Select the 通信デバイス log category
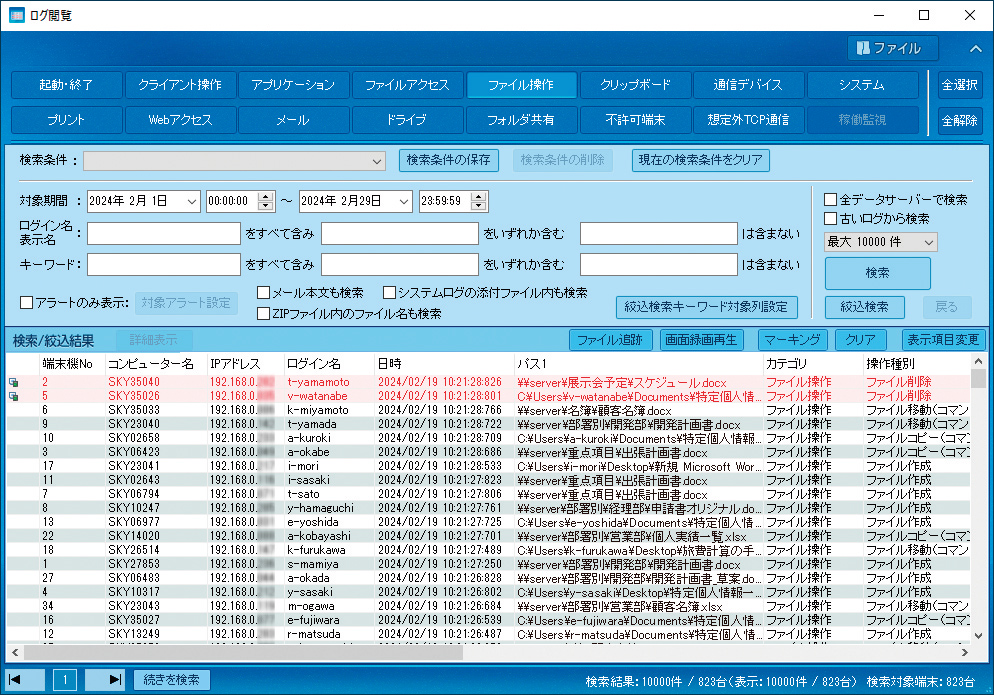The width and height of the screenshot is (994, 695). pyautogui.click(x=749, y=85)
